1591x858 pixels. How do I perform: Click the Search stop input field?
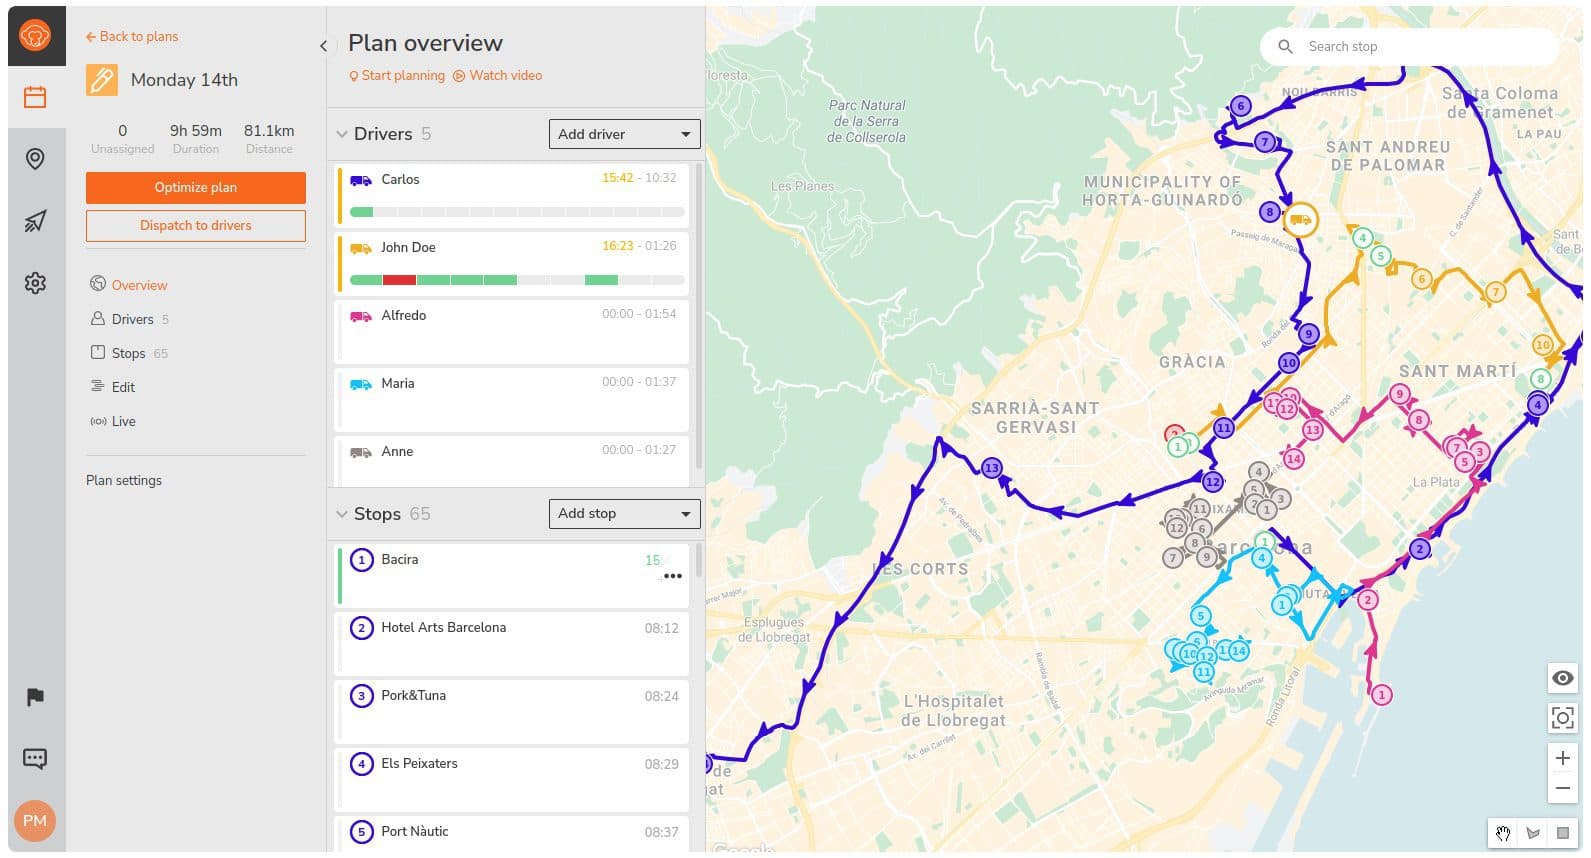[x=1420, y=46]
